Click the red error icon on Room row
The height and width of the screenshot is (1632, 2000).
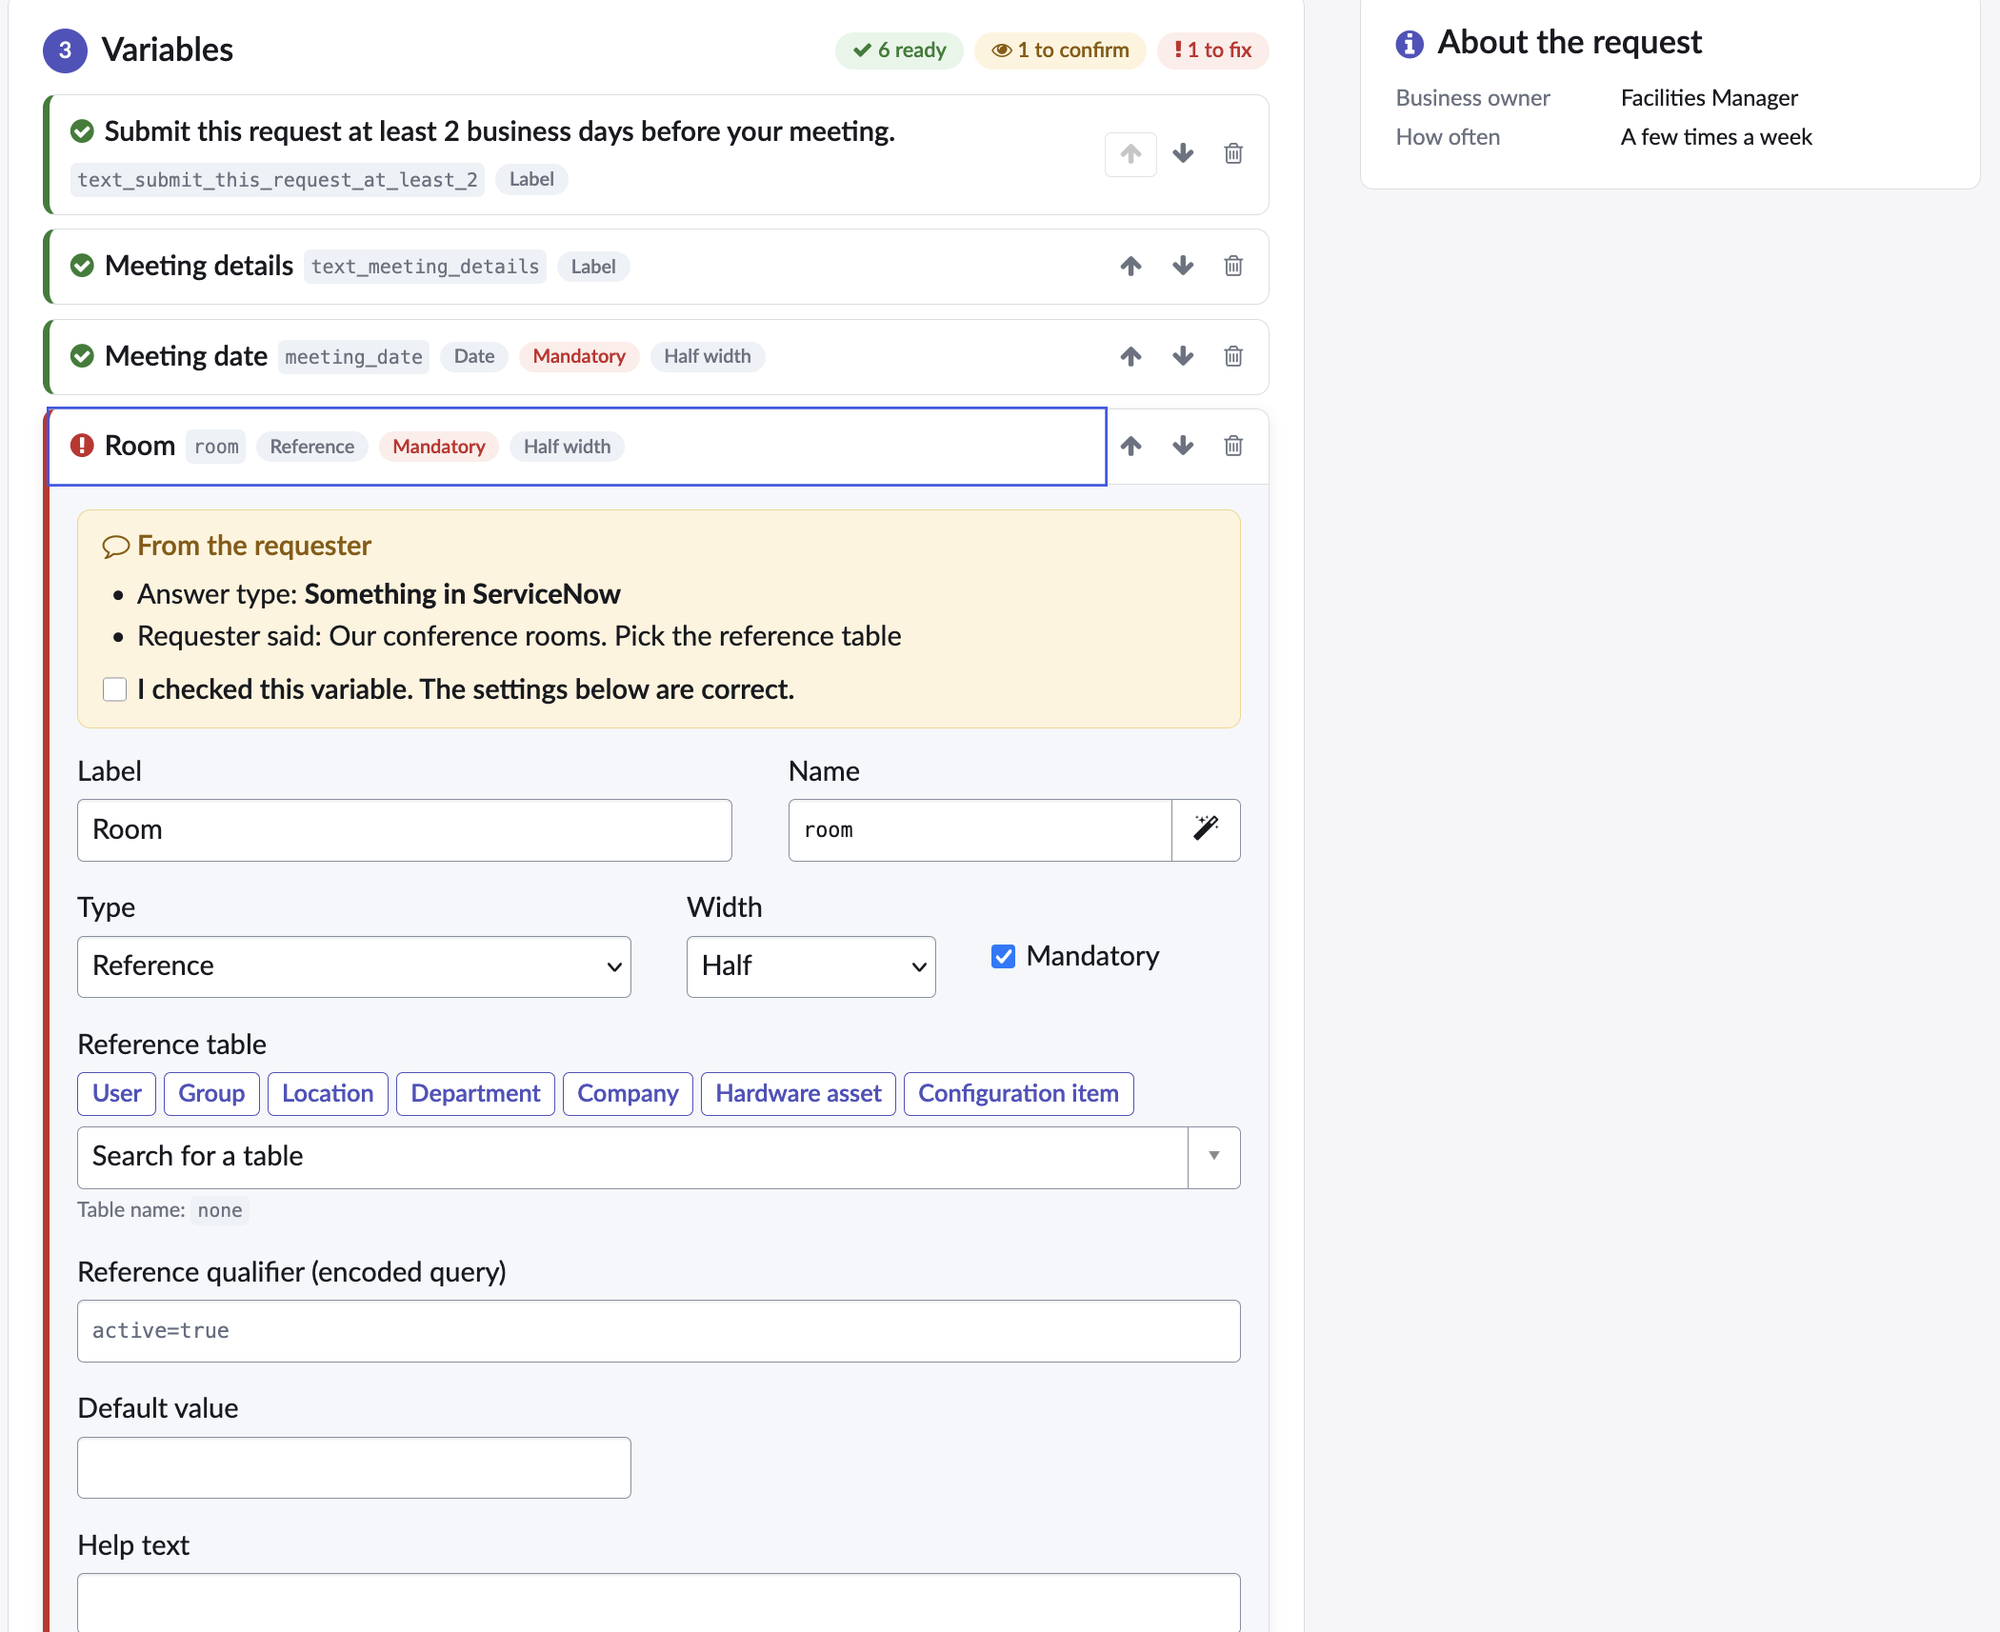[82, 446]
